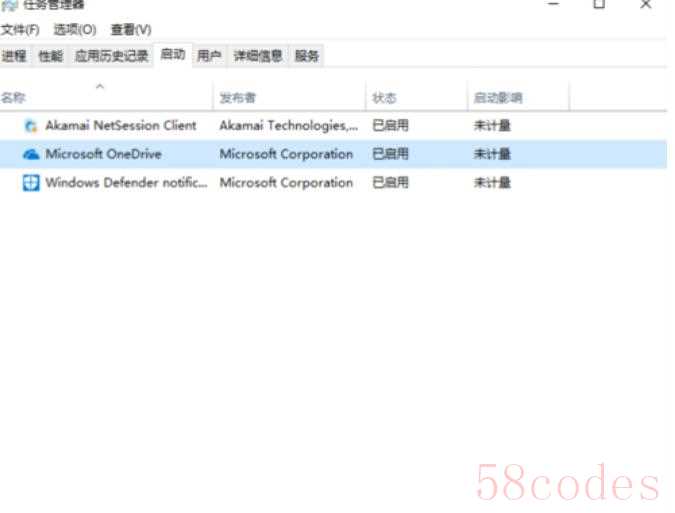This screenshot has width=675, height=513.
Task: Click 已启用 status in Akamai row
Action: [390, 126]
